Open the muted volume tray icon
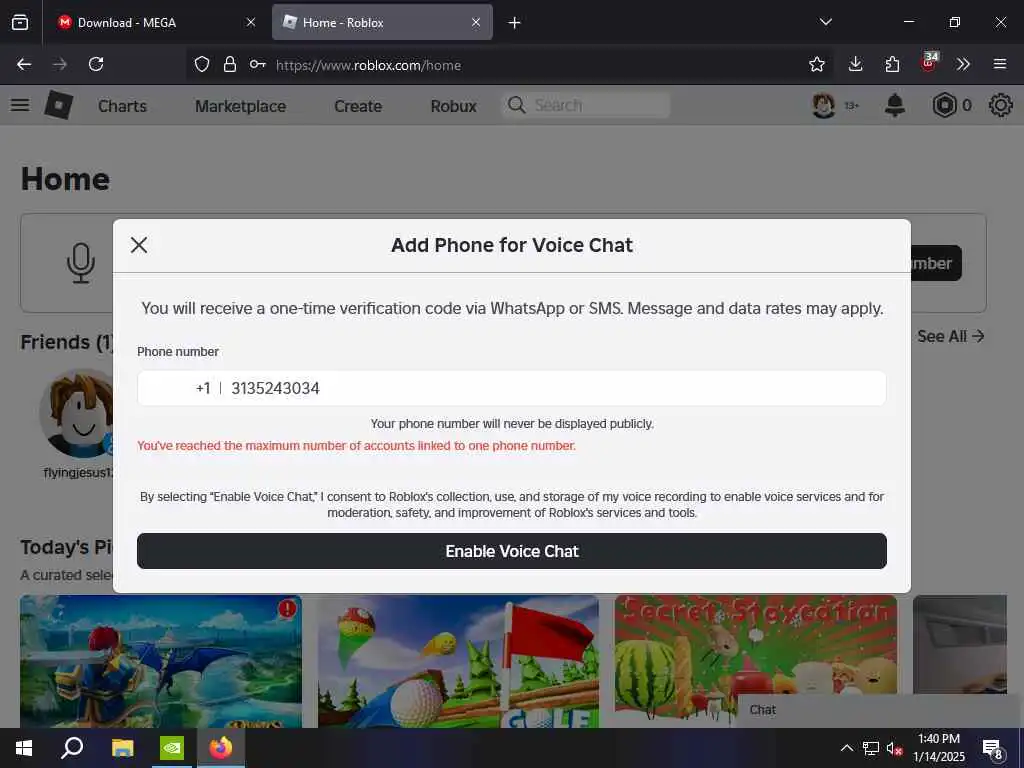 (895, 748)
